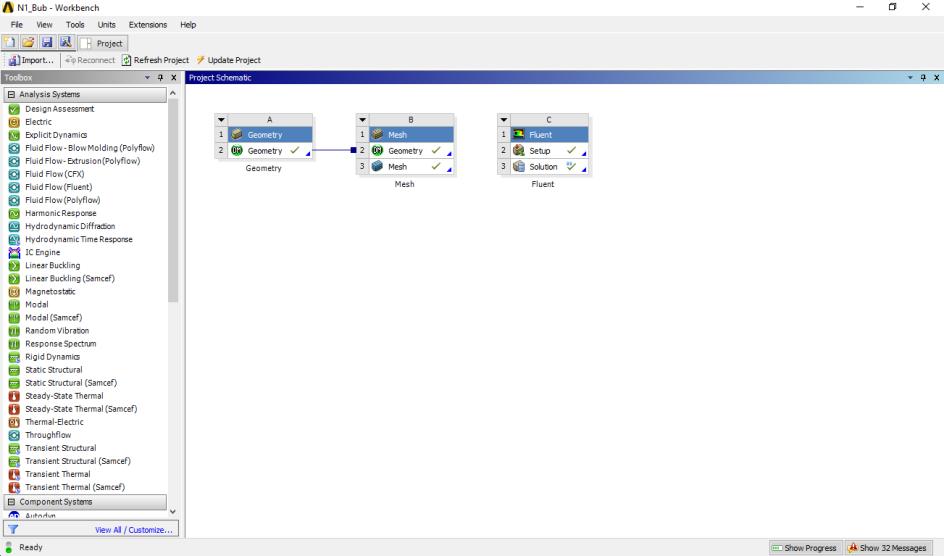The width and height of the screenshot is (944, 556).
Task: Select Throughflow in Toolbox list
Action: tap(48, 435)
